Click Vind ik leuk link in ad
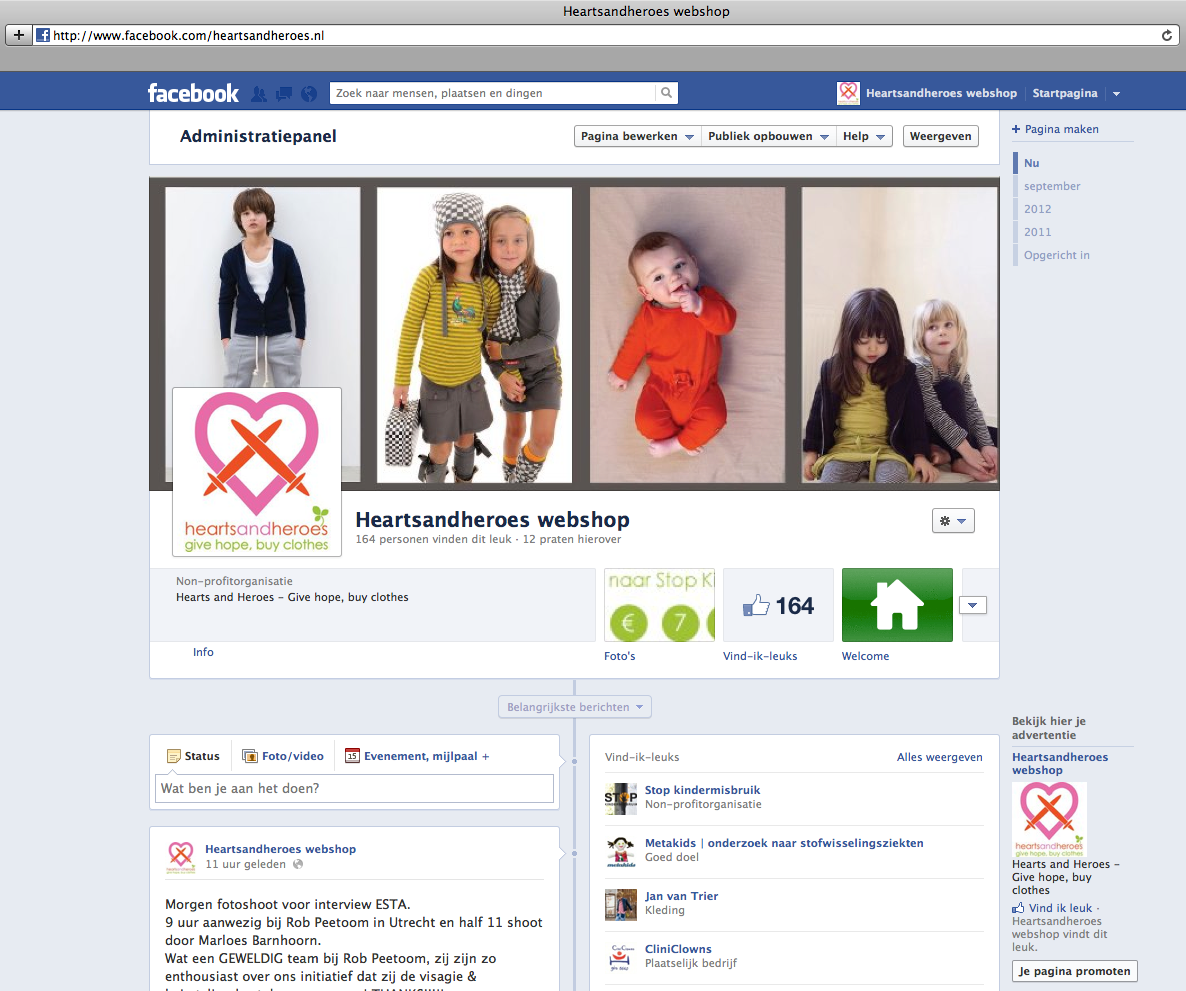This screenshot has height=991, width=1186. (1060, 908)
